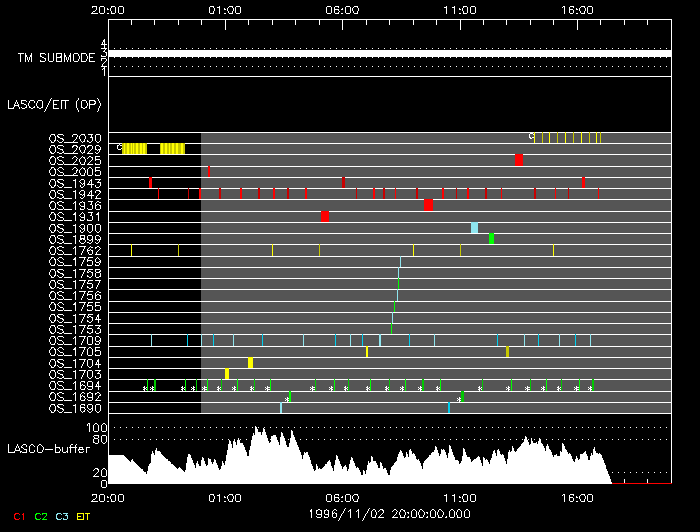700x532 pixels.
Task: Select the yellow block in the OS_1704 row
Action: (x=250, y=363)
